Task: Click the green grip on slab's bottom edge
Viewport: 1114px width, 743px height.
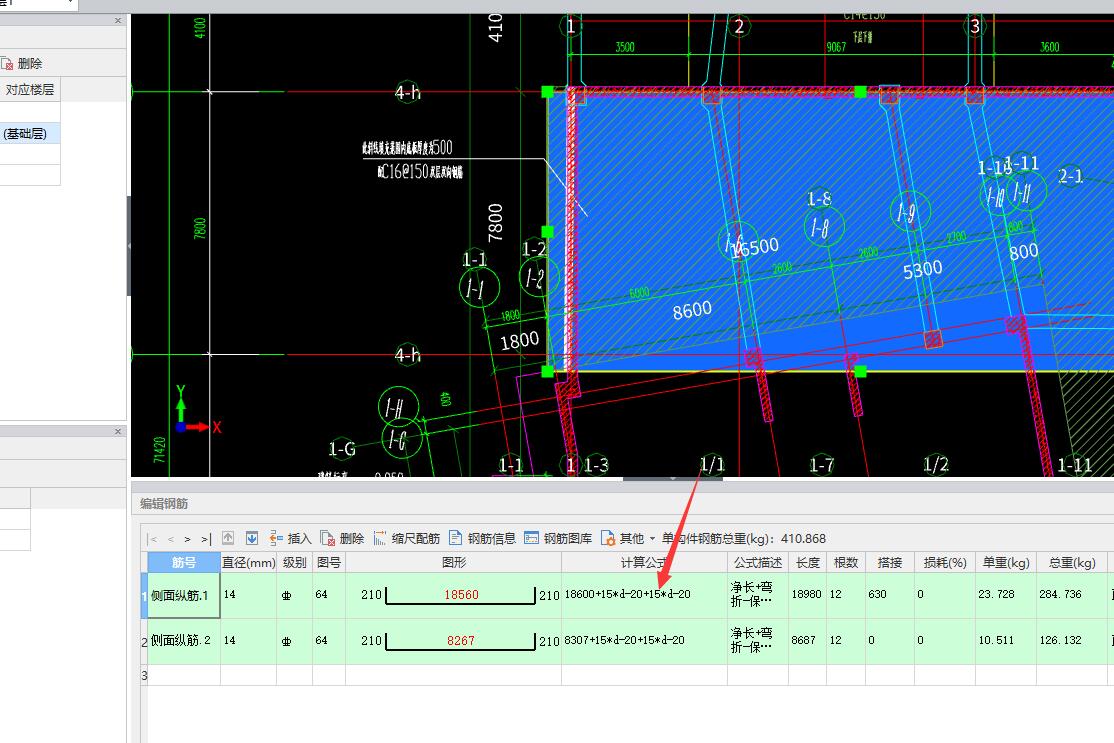Action: 860,371
